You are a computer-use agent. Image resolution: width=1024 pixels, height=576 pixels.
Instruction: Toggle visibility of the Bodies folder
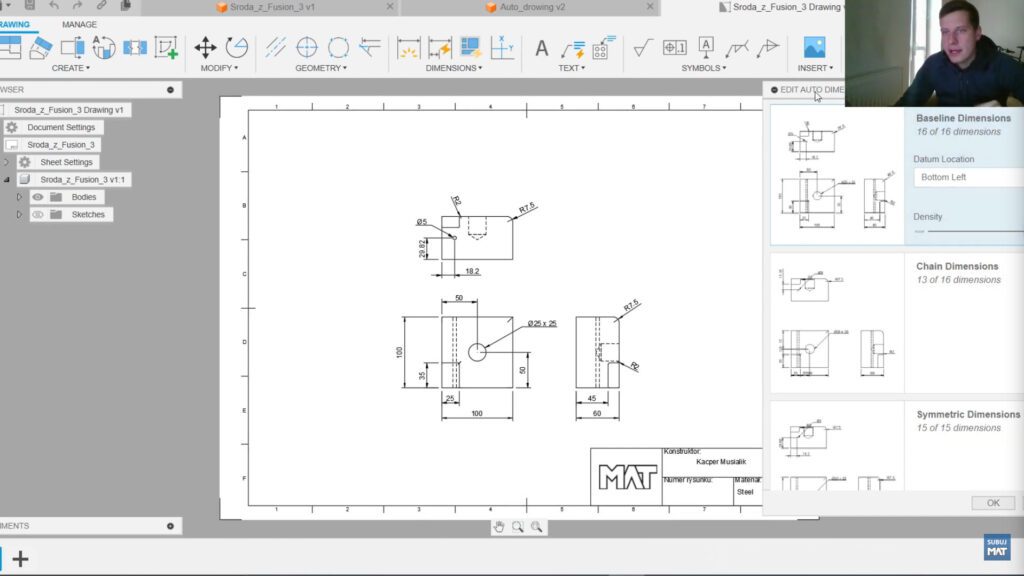point(37,197)
